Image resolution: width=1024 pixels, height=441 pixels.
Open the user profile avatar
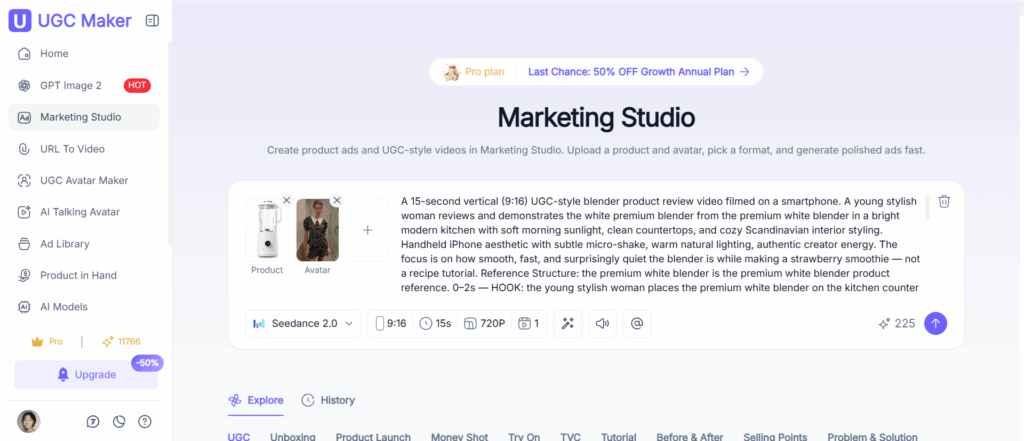pos(29,421)
